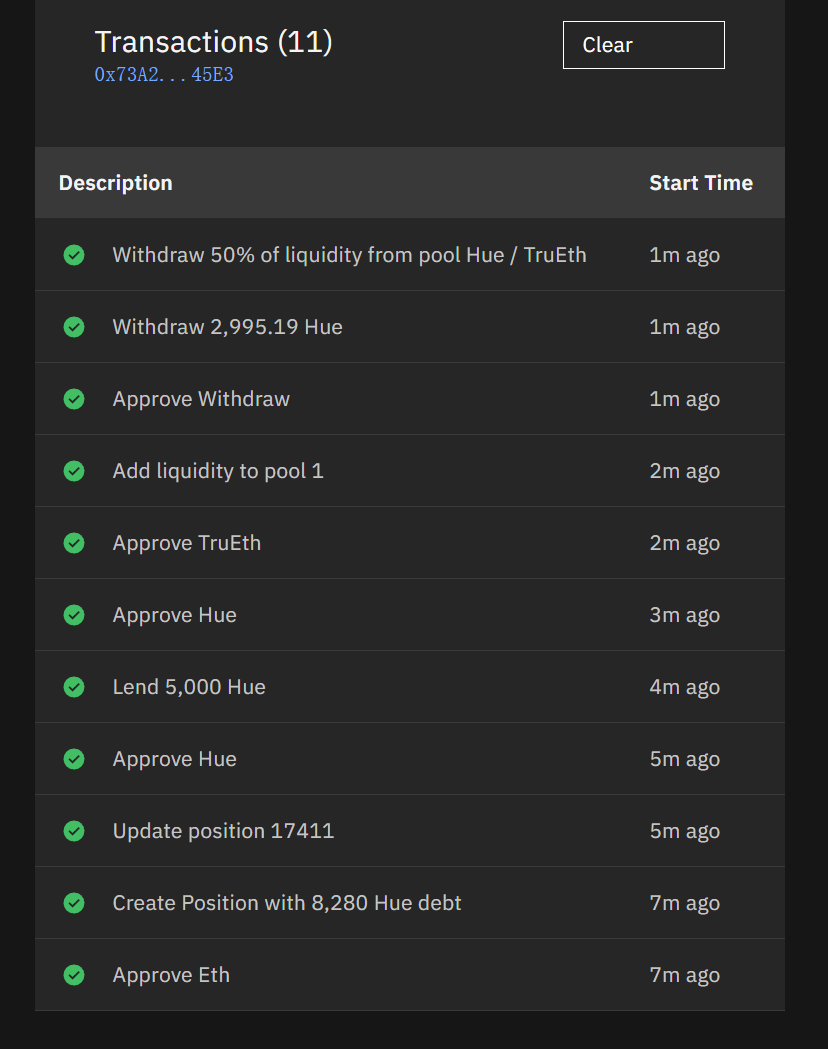Click success checkmark for Withdraw 50% liquidity
Screen dimensions: 828x1049
tap(74, 255)
